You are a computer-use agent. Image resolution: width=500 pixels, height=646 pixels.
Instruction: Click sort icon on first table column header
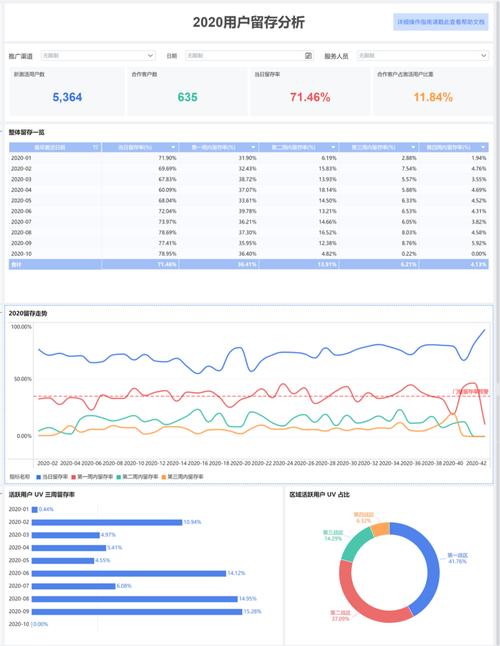pyautogui.click(x=95, y=147)
